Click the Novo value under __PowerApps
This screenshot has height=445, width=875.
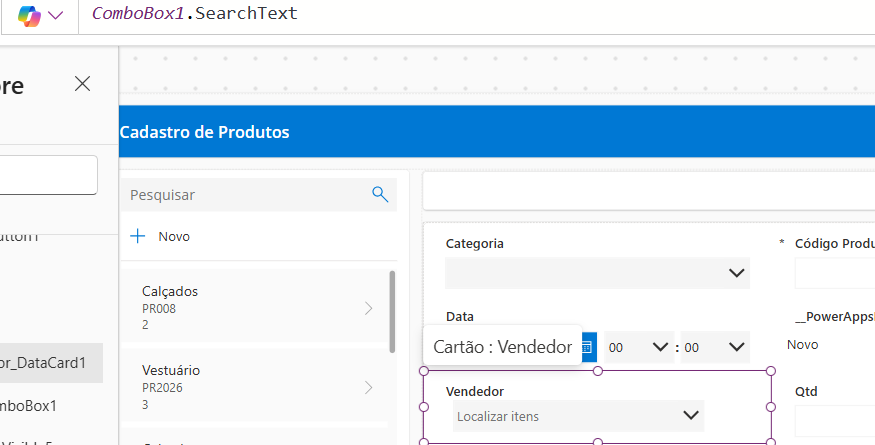pos(802,344)
